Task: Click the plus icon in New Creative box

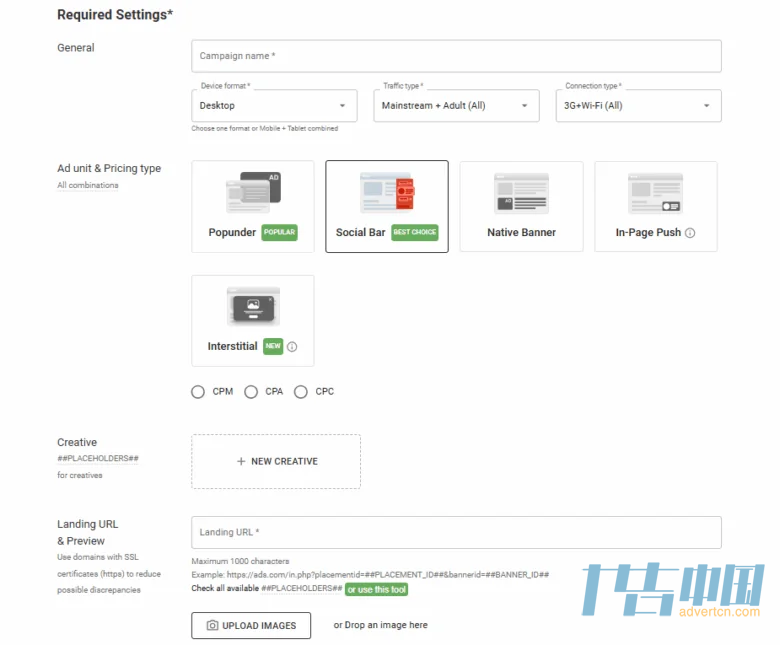Action: pos(241,462)
